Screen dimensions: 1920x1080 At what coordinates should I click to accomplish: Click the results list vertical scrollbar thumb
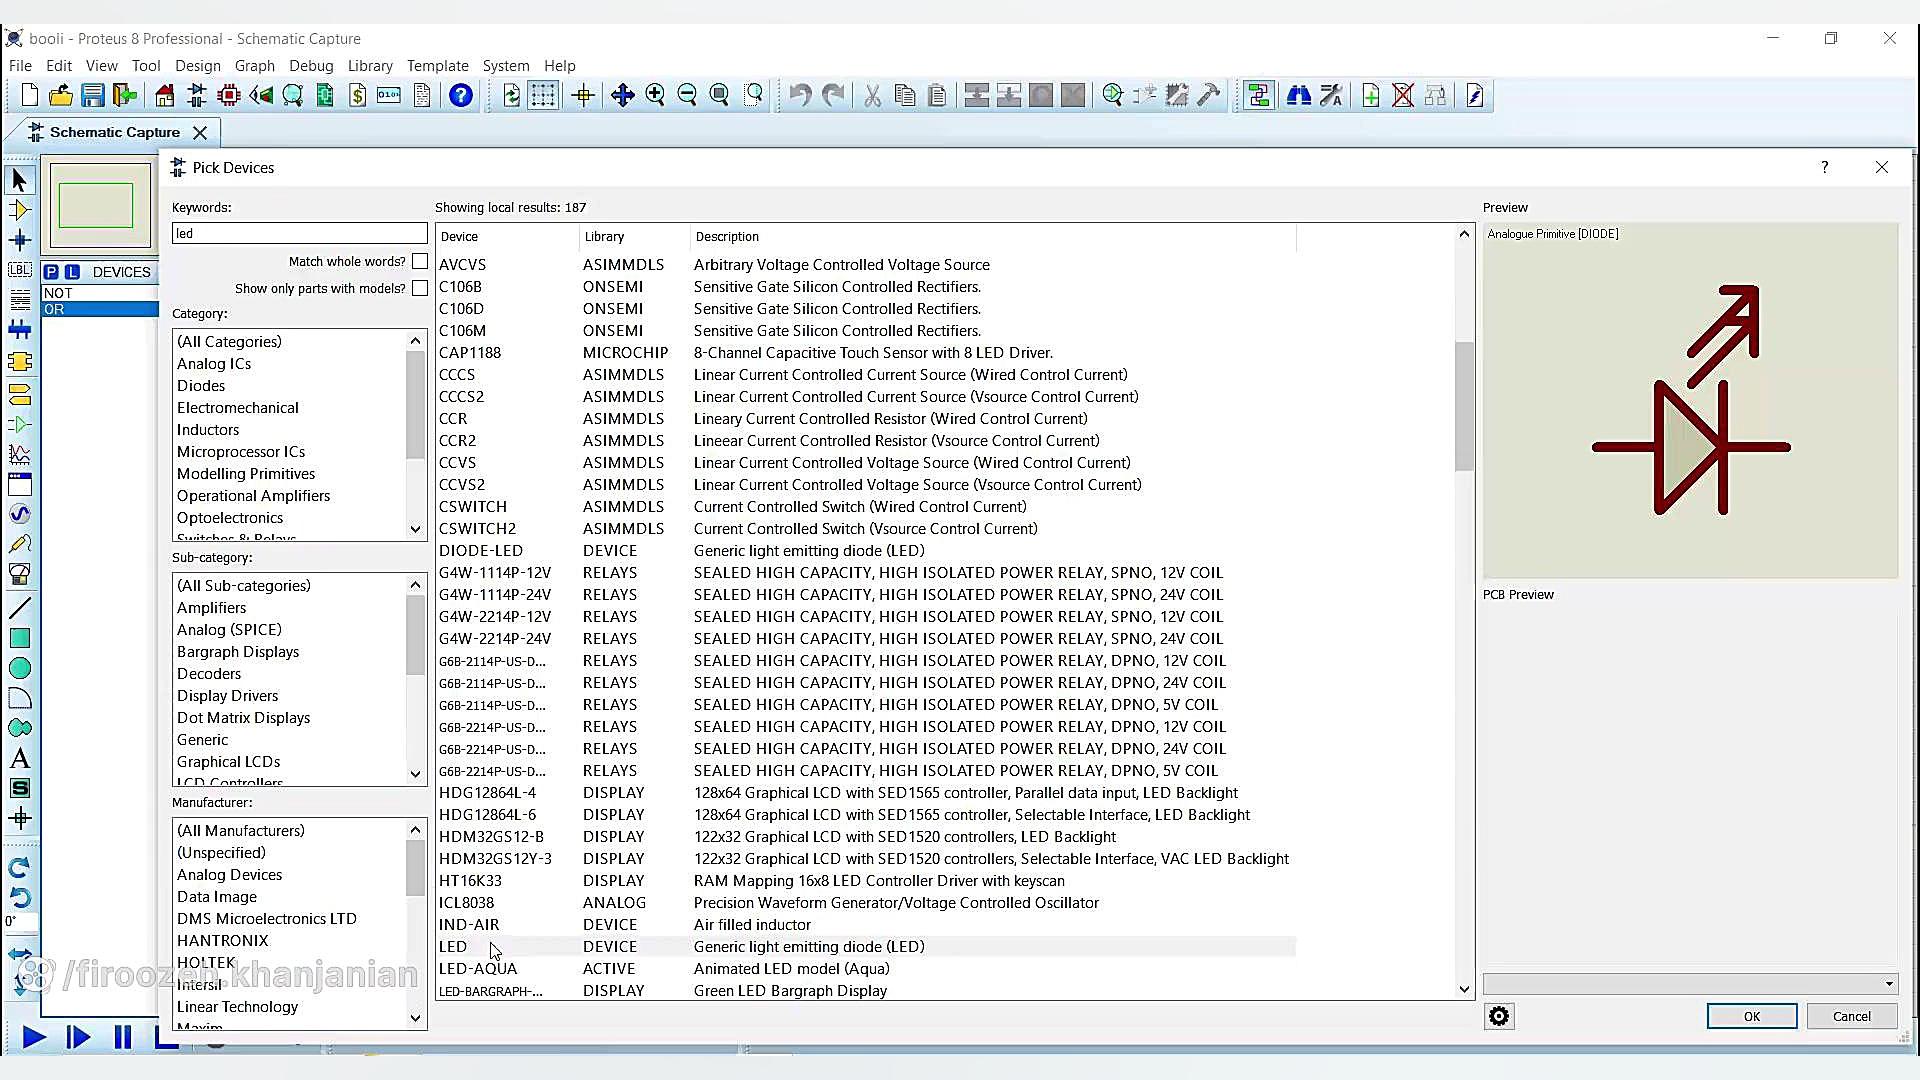(x=1465, y=406)
